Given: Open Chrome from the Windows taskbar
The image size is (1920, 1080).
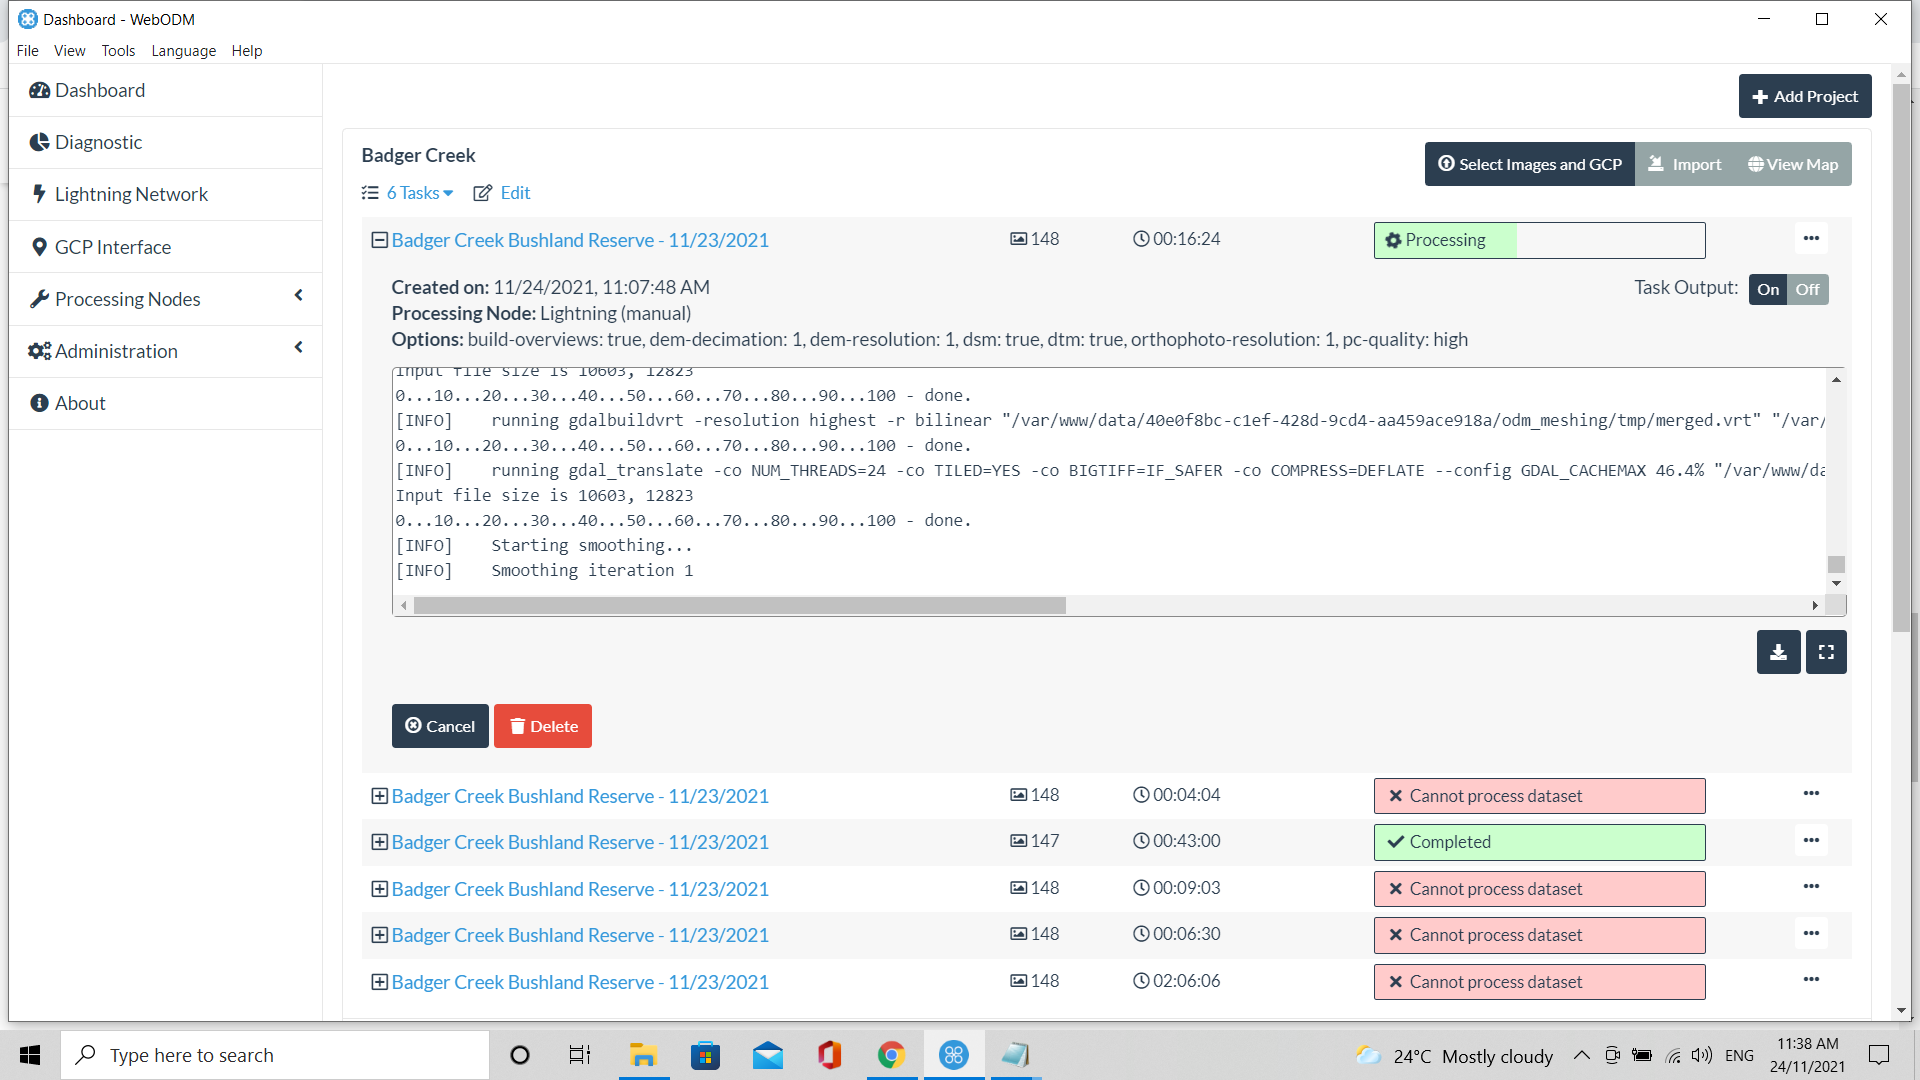Looking at the screenshot, I should click(x=891, y=1055).
